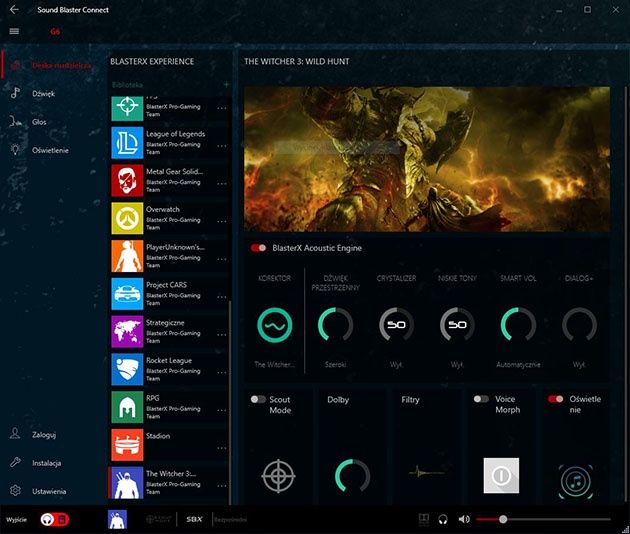Select the G6 device tab
This screenshot has height=534, width=630.
[55, 31]
